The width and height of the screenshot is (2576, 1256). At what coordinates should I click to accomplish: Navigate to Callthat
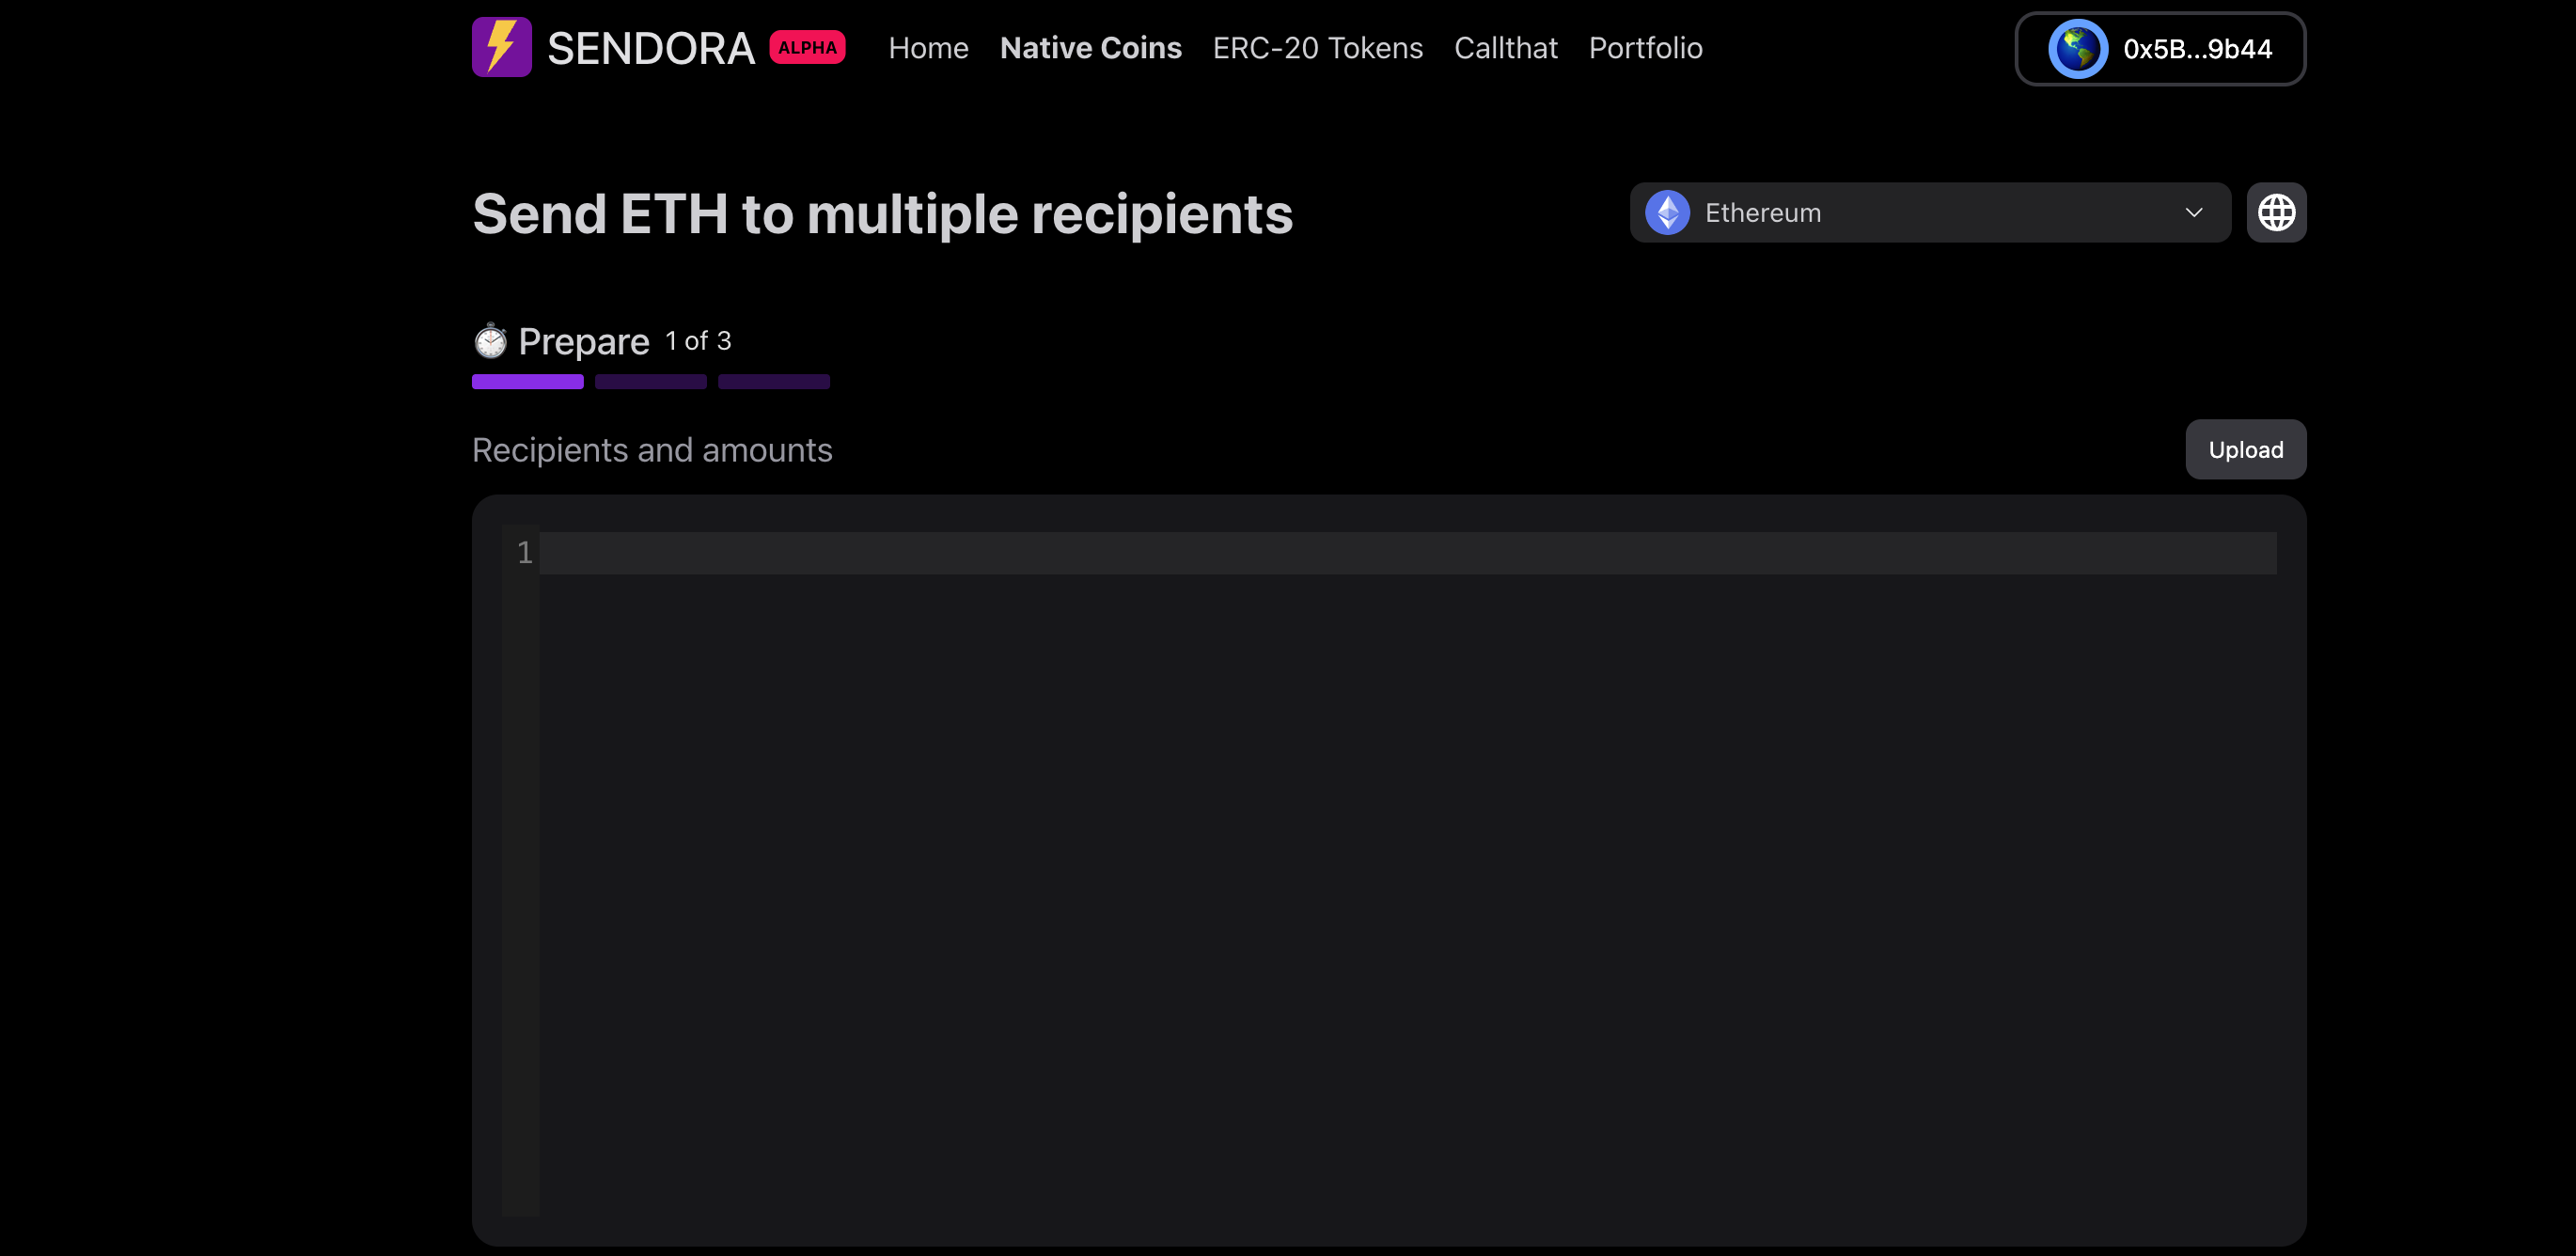pyautogui.click(x=1505, y=48)
